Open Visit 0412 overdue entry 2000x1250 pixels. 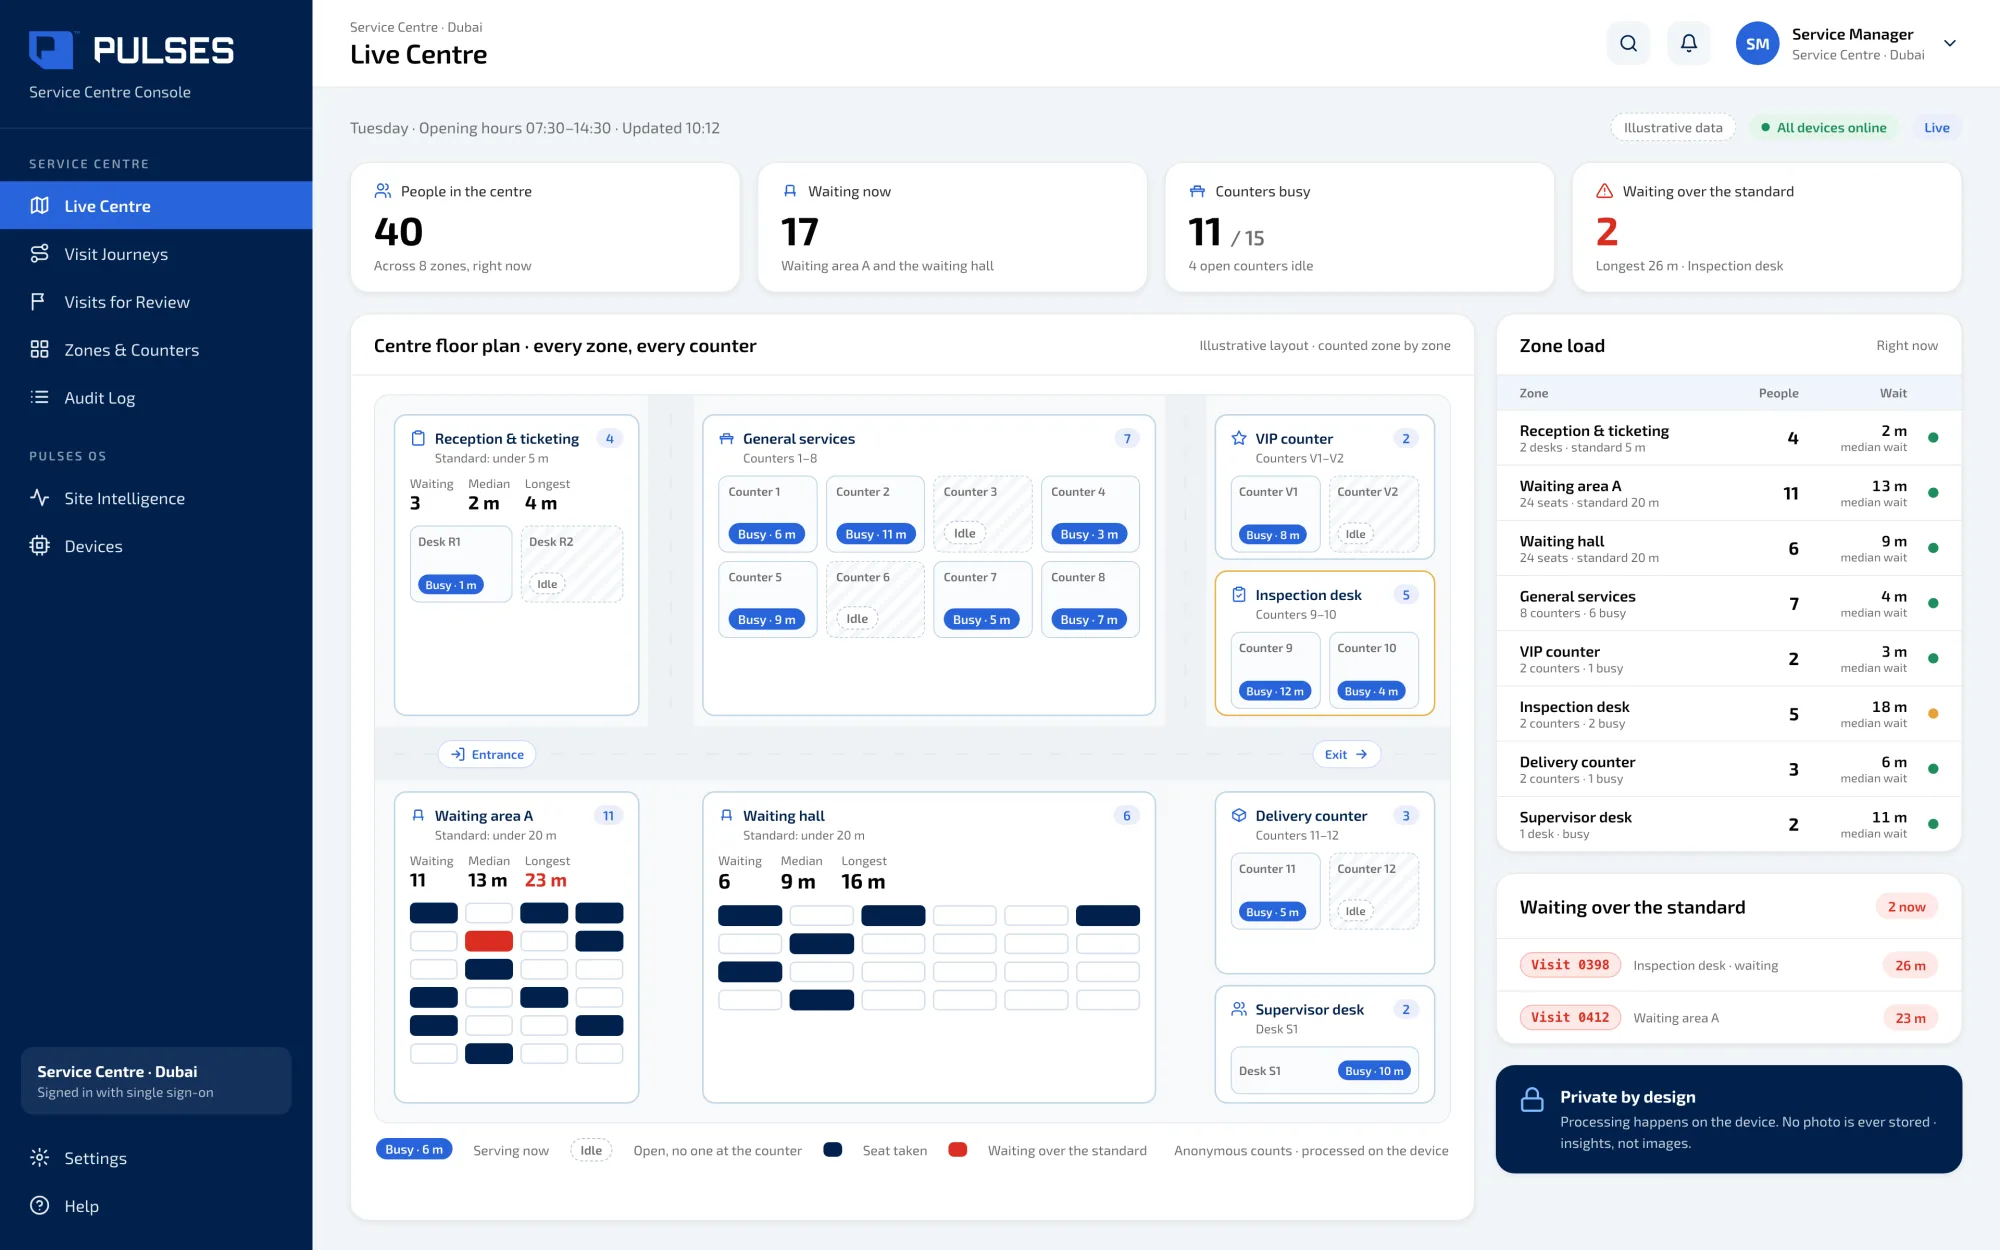pos(1728,1018)
